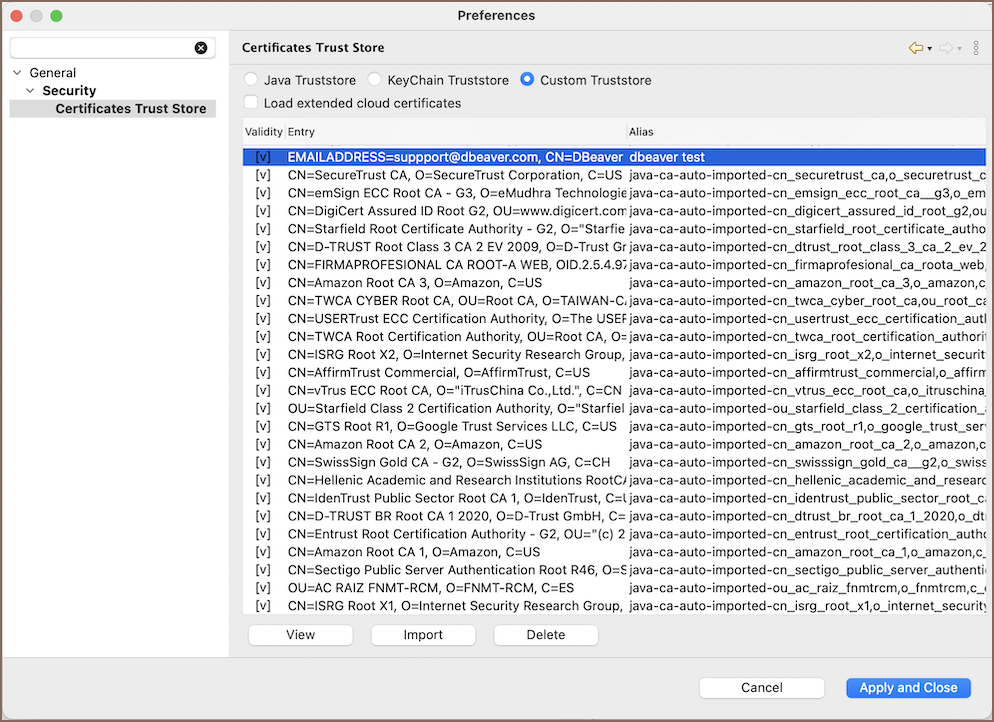Collapse the Security tree node
The image size is (994, 722).
[x=30, y=91]
